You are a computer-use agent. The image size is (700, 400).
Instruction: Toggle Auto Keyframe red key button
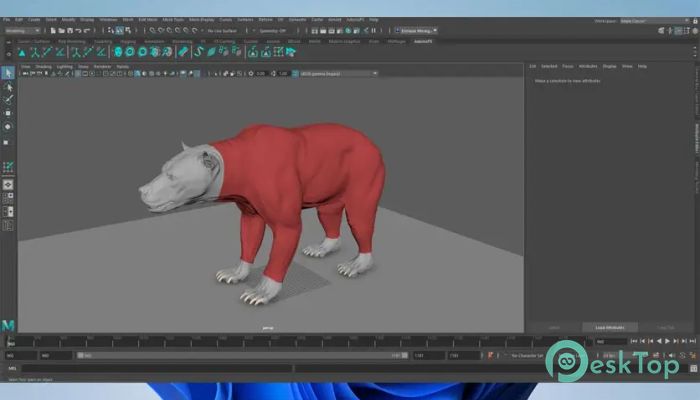point(490,355)
